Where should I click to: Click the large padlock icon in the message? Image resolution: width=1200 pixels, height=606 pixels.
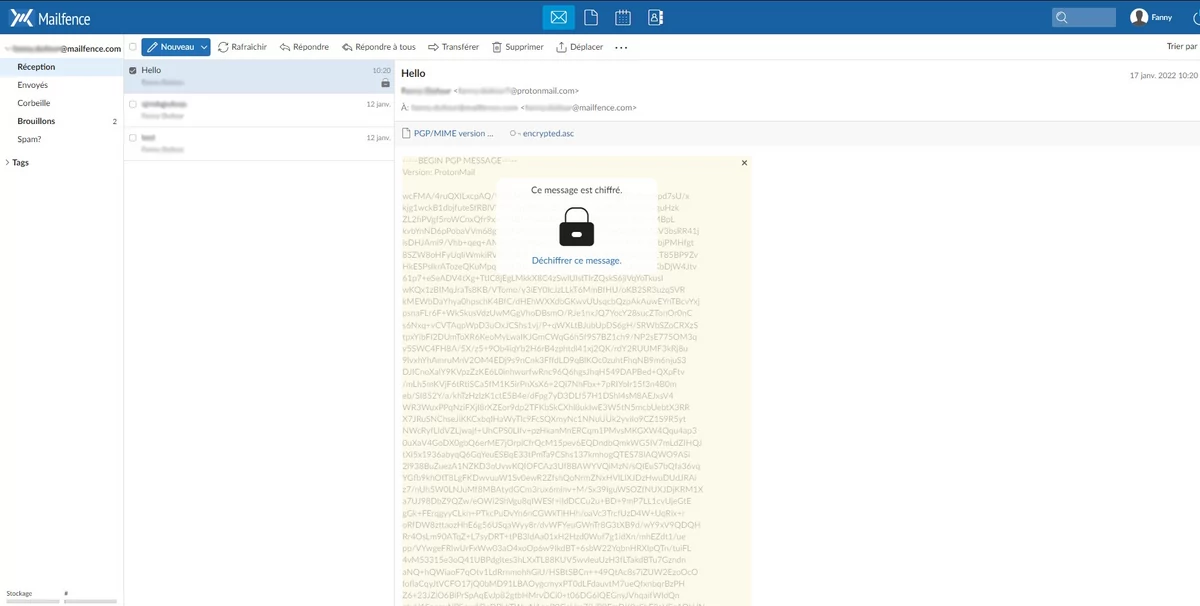(577, 227)
